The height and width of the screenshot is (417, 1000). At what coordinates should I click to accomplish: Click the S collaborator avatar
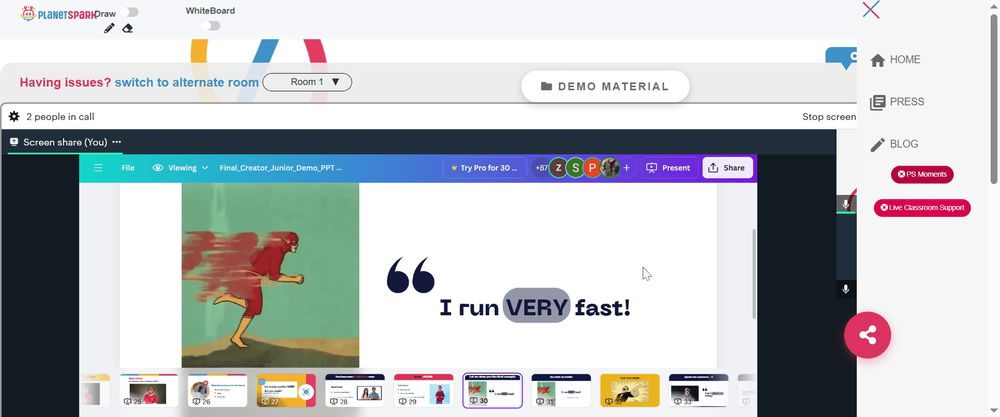[576, 168]
